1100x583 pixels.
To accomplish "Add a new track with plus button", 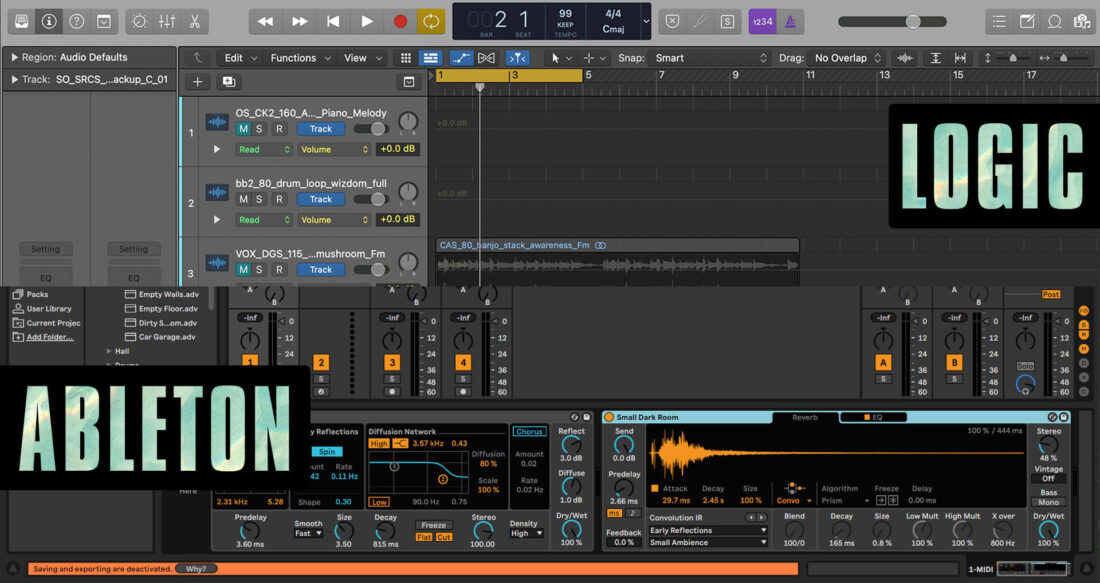I will [197, 82].
